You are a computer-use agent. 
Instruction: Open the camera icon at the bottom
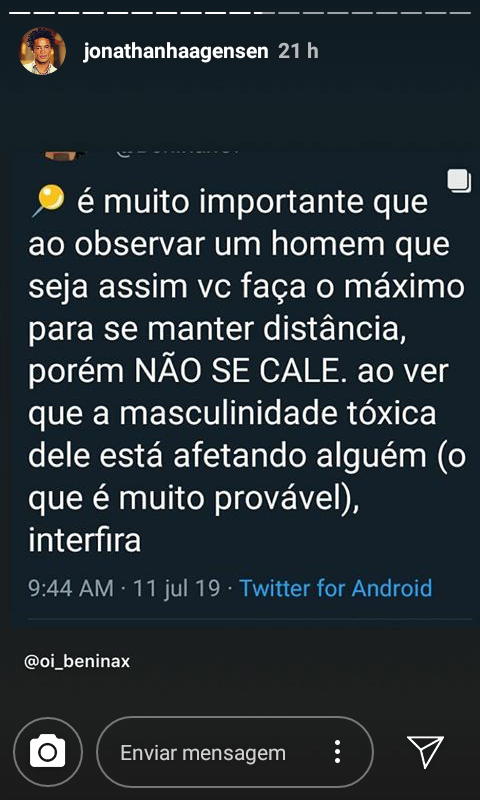[x=47, y=752]
